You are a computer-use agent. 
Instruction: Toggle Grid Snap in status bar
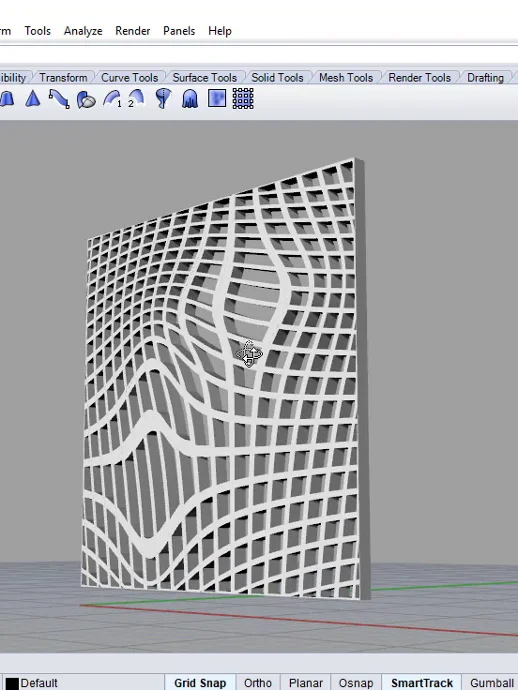(200, 683)
